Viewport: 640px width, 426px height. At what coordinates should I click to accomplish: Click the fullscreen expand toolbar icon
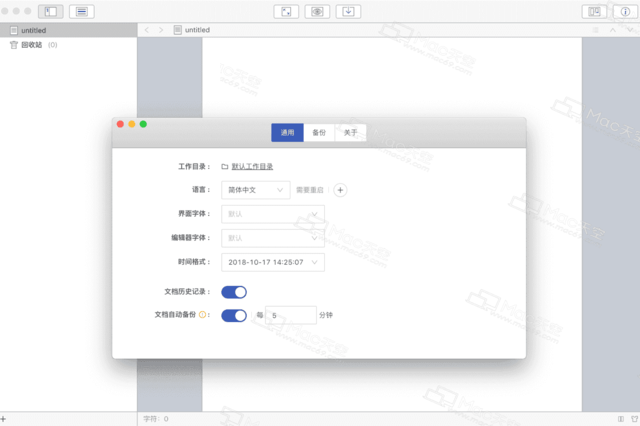(x=286, y=11)
